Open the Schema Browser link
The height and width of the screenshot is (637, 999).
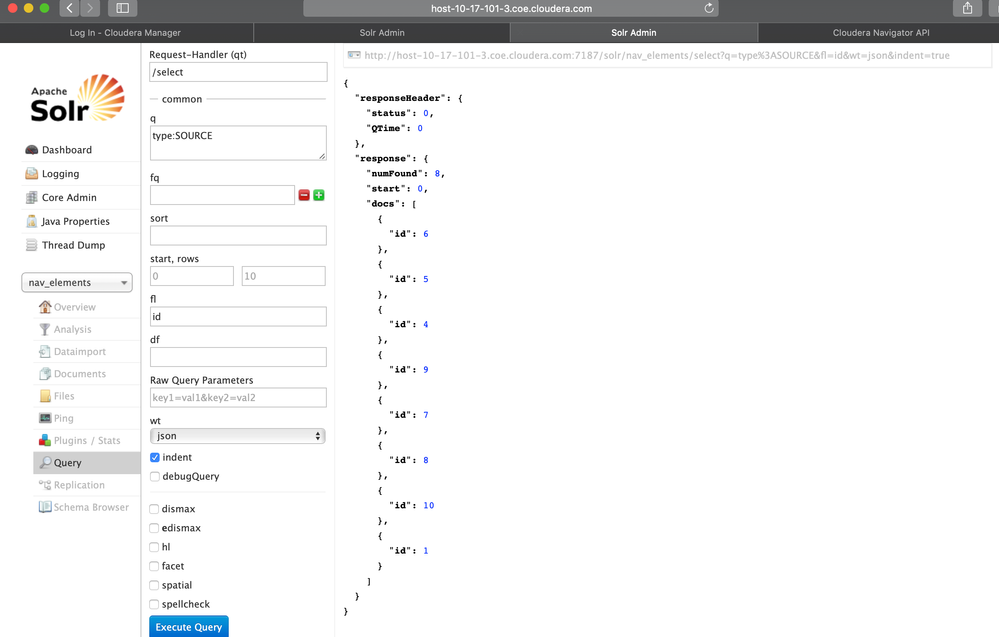pos(91,507)
